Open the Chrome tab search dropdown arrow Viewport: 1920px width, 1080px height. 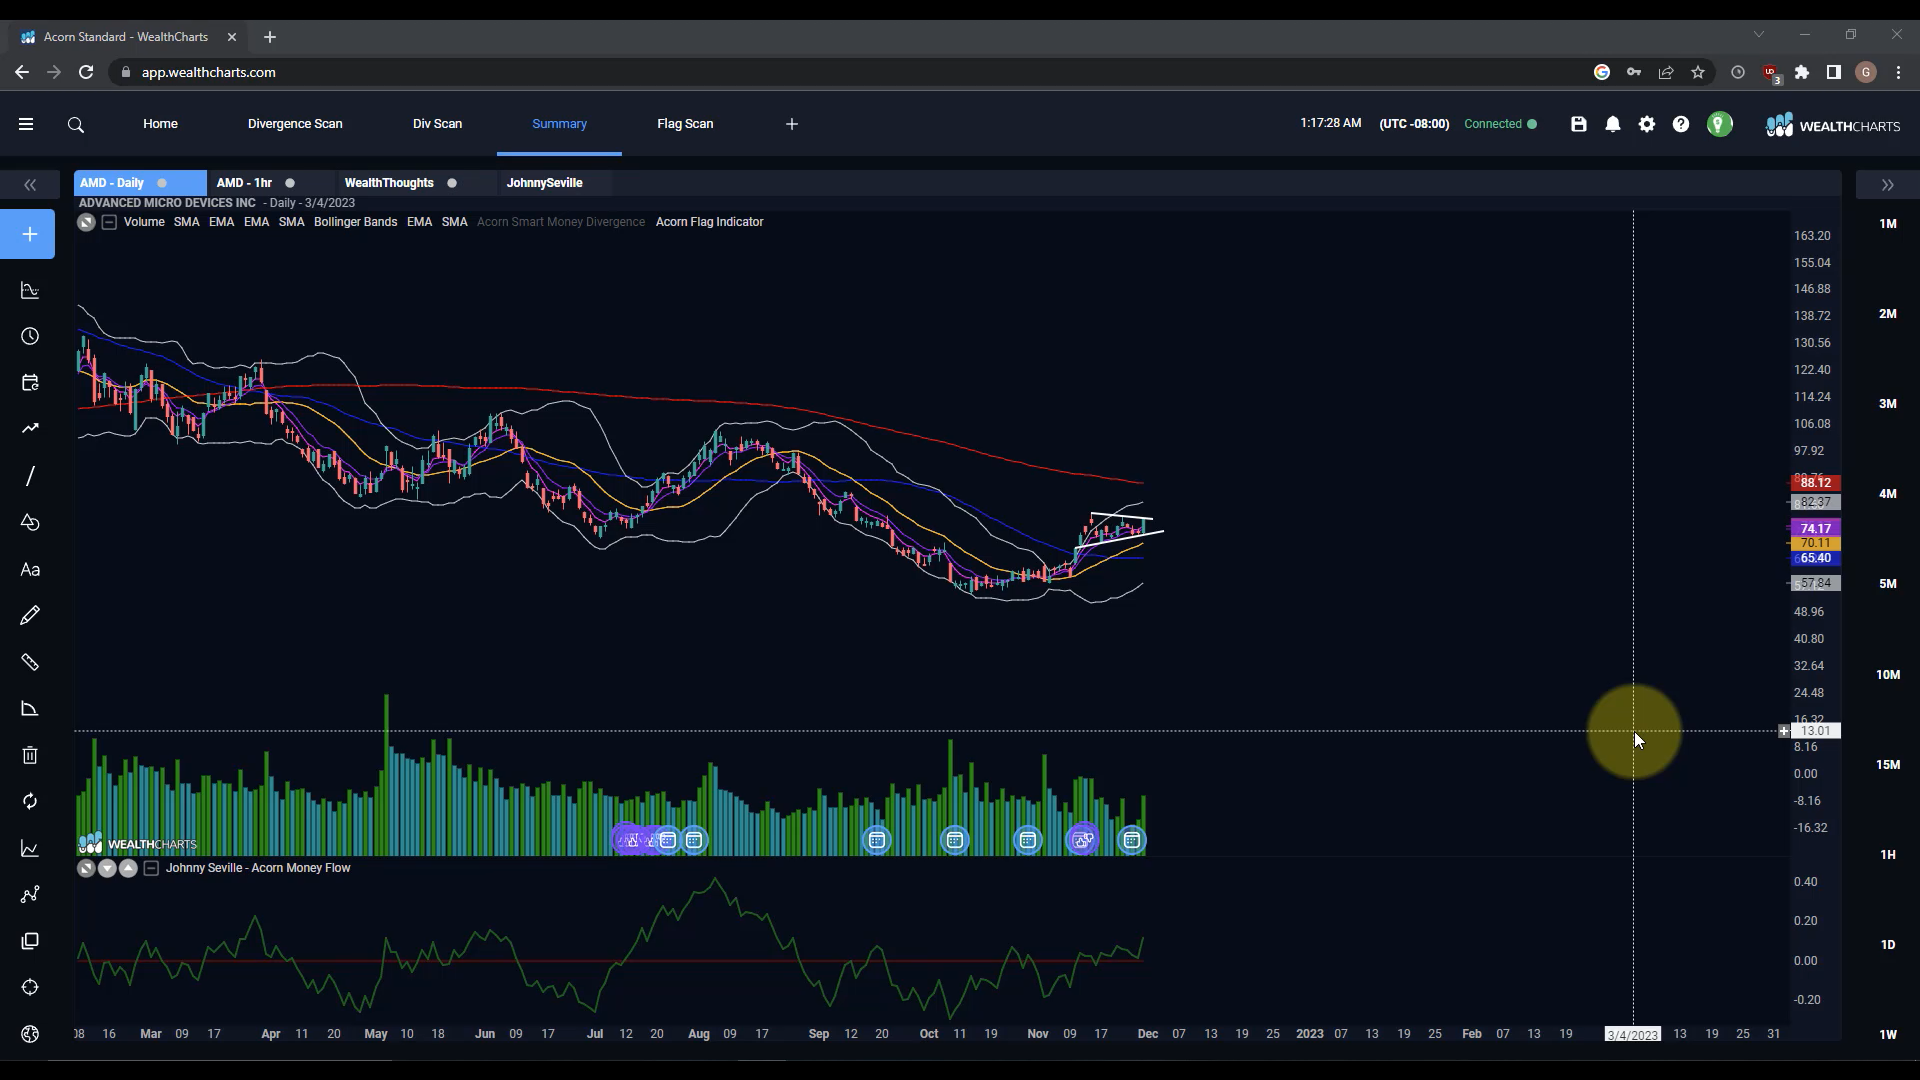[1758, 35]
